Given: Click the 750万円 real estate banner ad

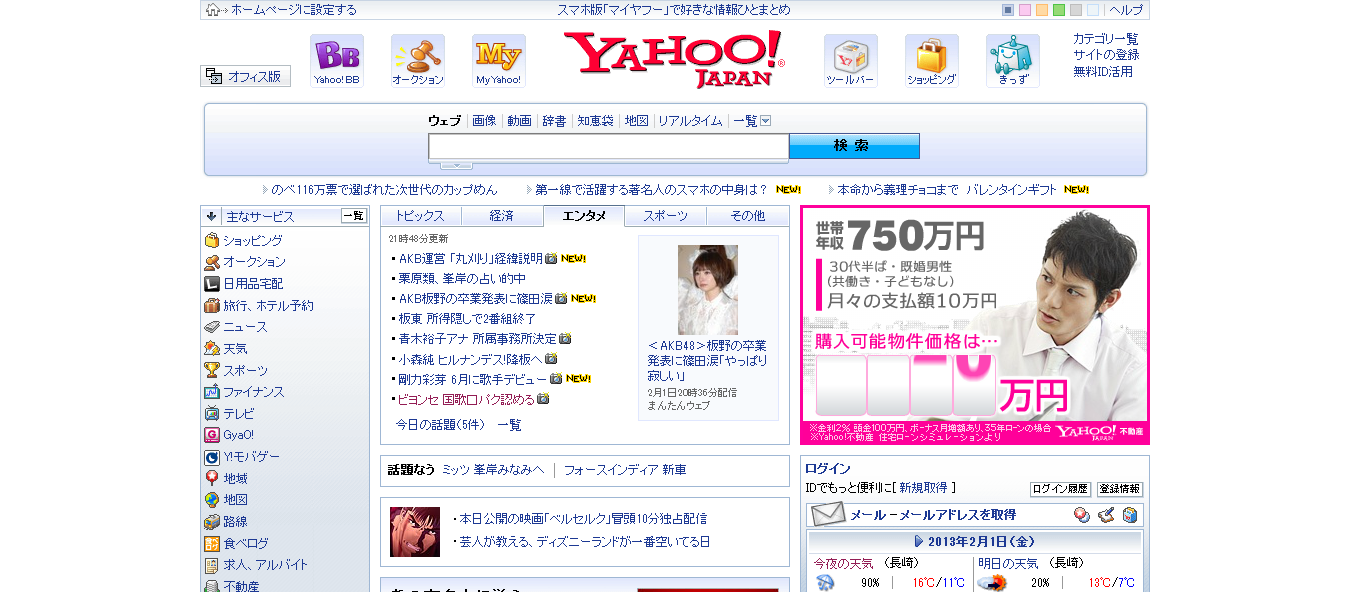Looking at the screenshot, I should pos(975,325).
